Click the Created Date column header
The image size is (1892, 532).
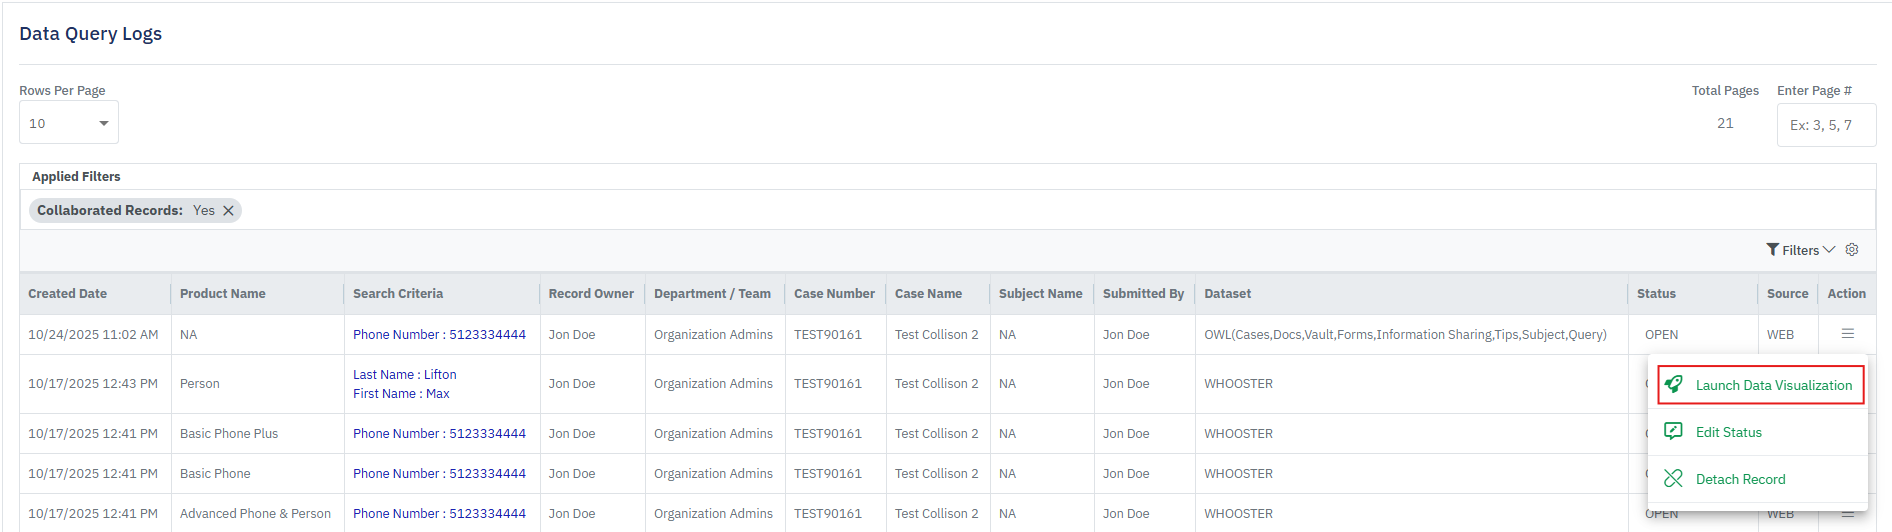pos(67,293)
